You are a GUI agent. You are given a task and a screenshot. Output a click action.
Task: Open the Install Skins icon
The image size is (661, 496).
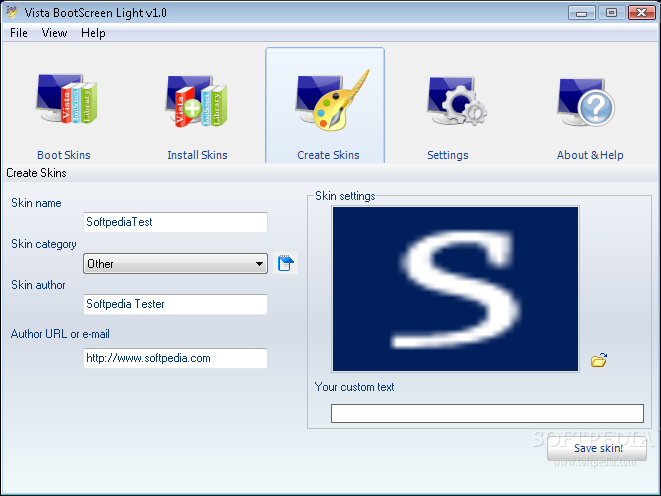196,101
